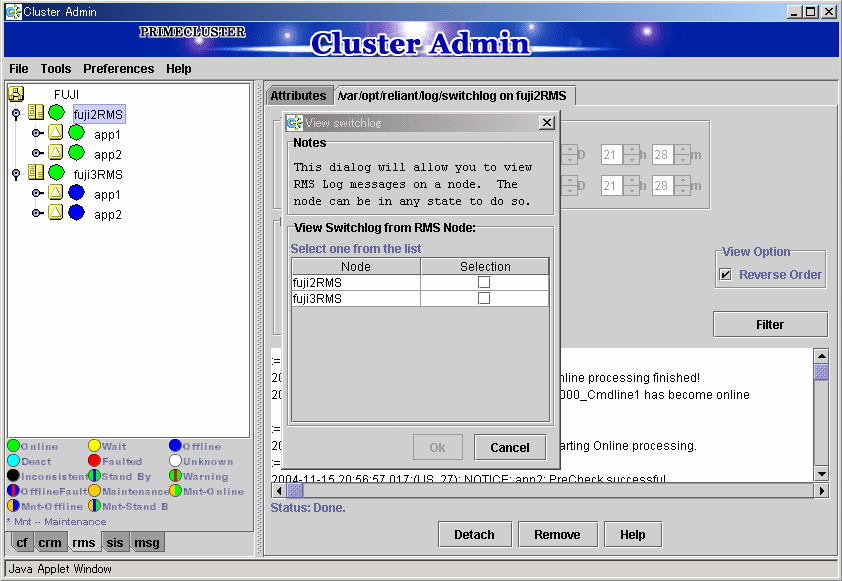Click Cancel in View switchlog dialog
The image size is (842, 581).
click(510, 447)
